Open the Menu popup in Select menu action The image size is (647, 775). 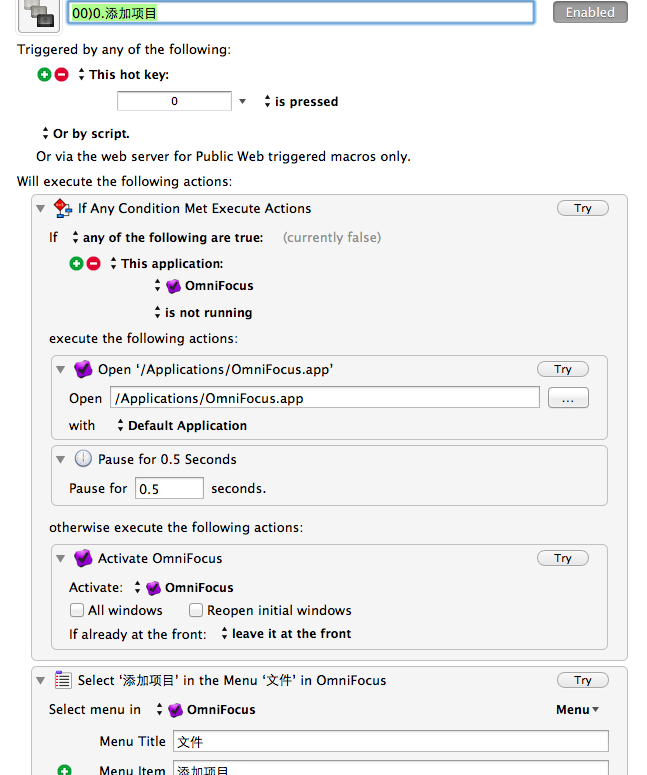point(577,710)
